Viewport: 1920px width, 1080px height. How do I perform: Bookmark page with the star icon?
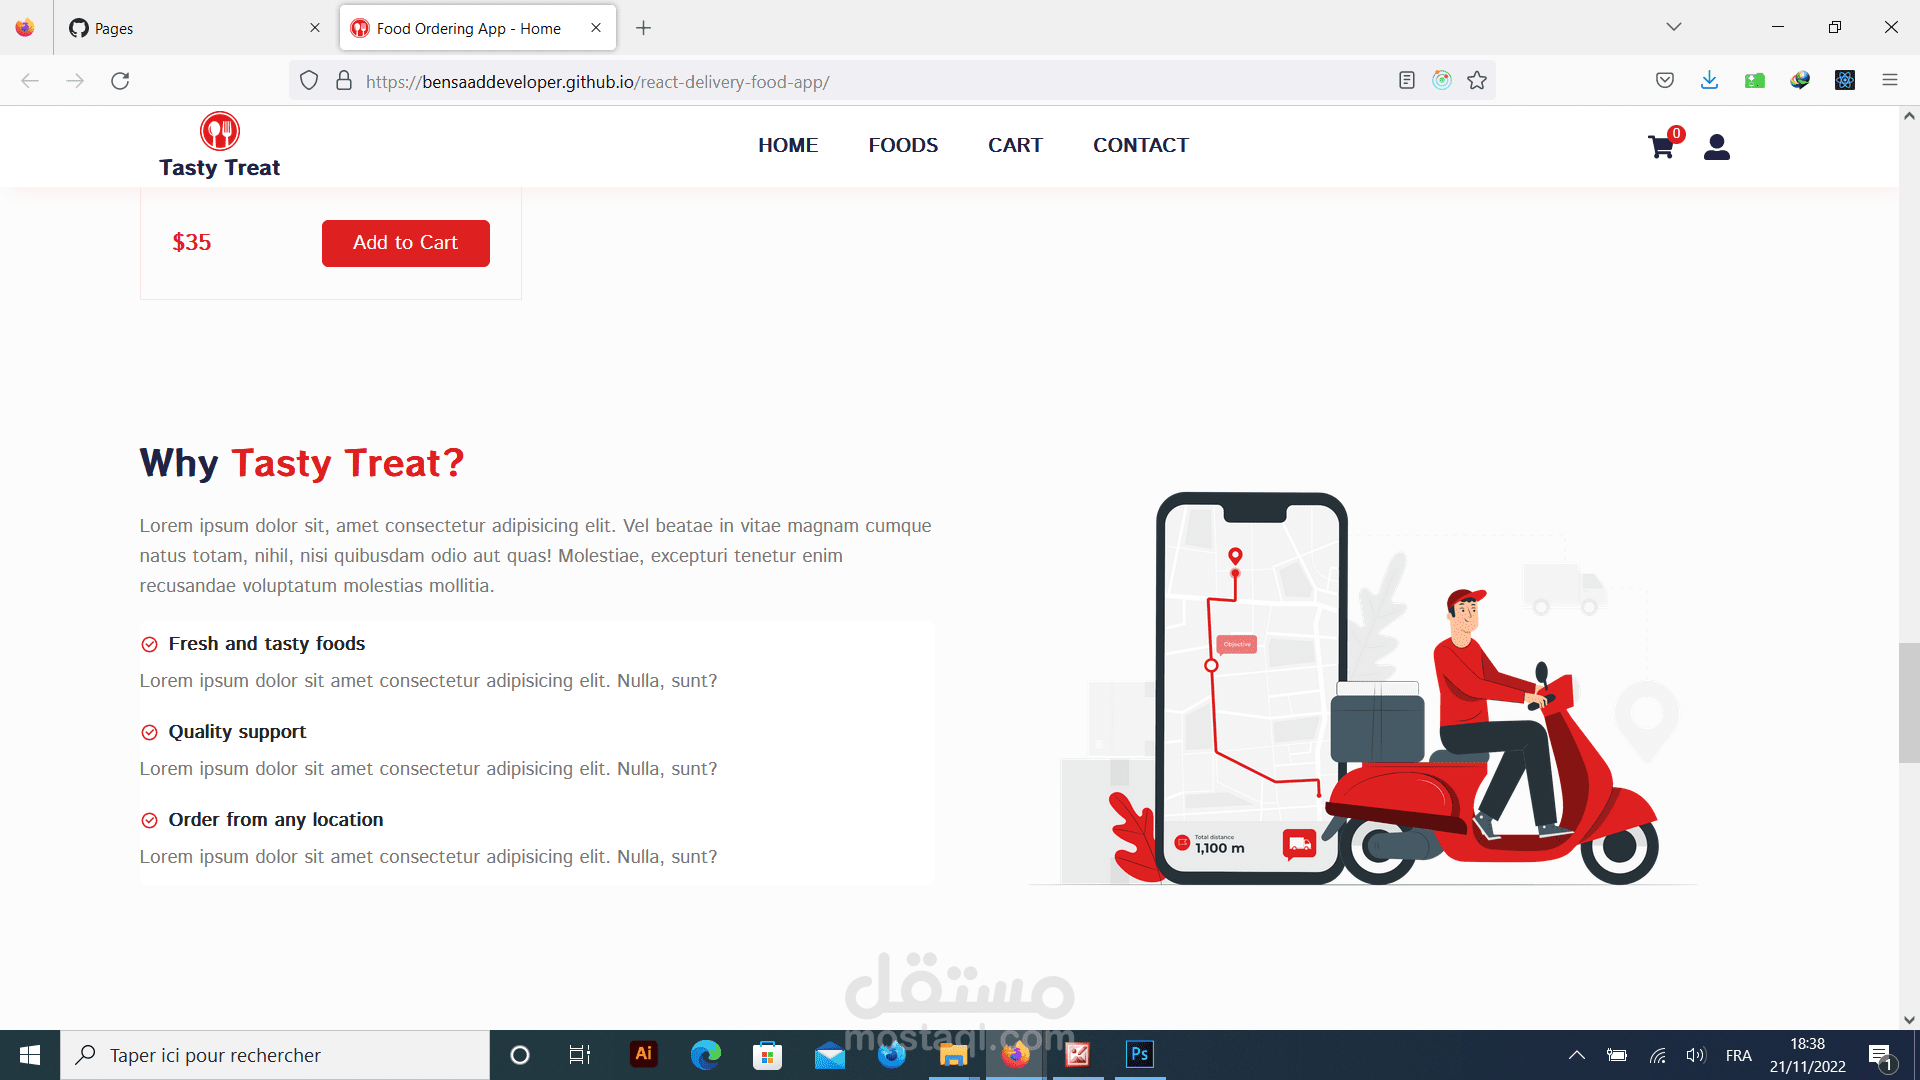[1477, 81]
